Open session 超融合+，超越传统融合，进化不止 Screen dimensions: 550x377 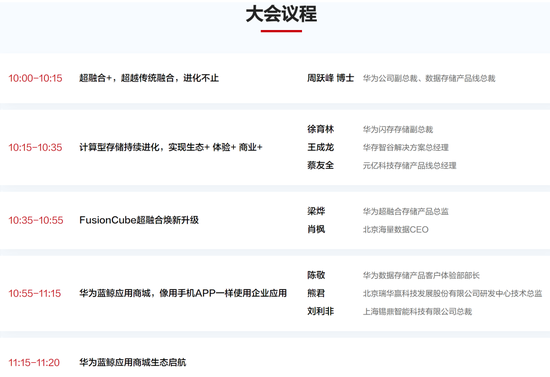pos(149,78)
